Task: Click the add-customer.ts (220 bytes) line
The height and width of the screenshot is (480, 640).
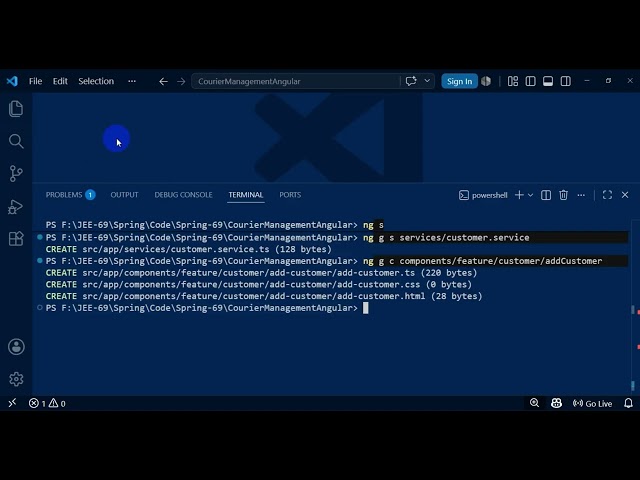Action: pyautogui.click(x=261, y=273)
